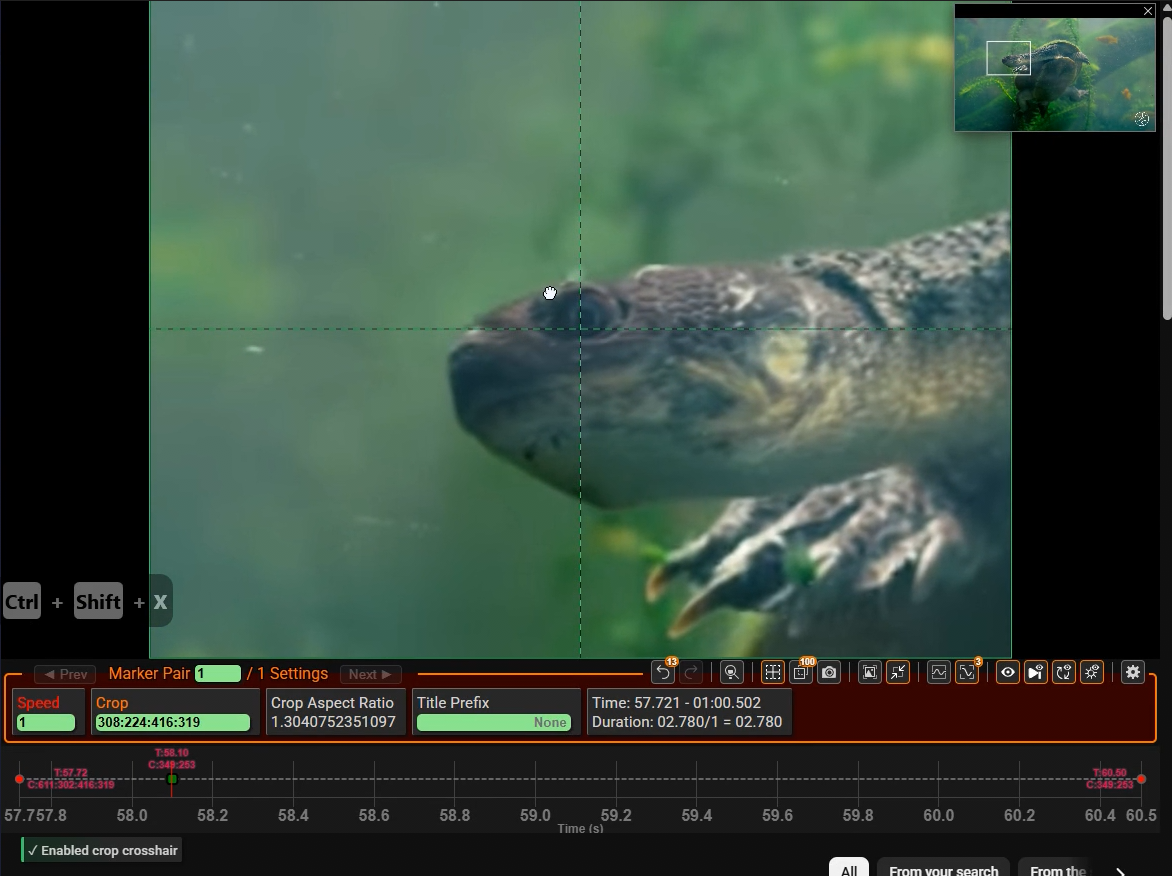Viewport: 1172px width, 876px height.
Task: Click the fit image to frame icon
Action: [869, 673]
